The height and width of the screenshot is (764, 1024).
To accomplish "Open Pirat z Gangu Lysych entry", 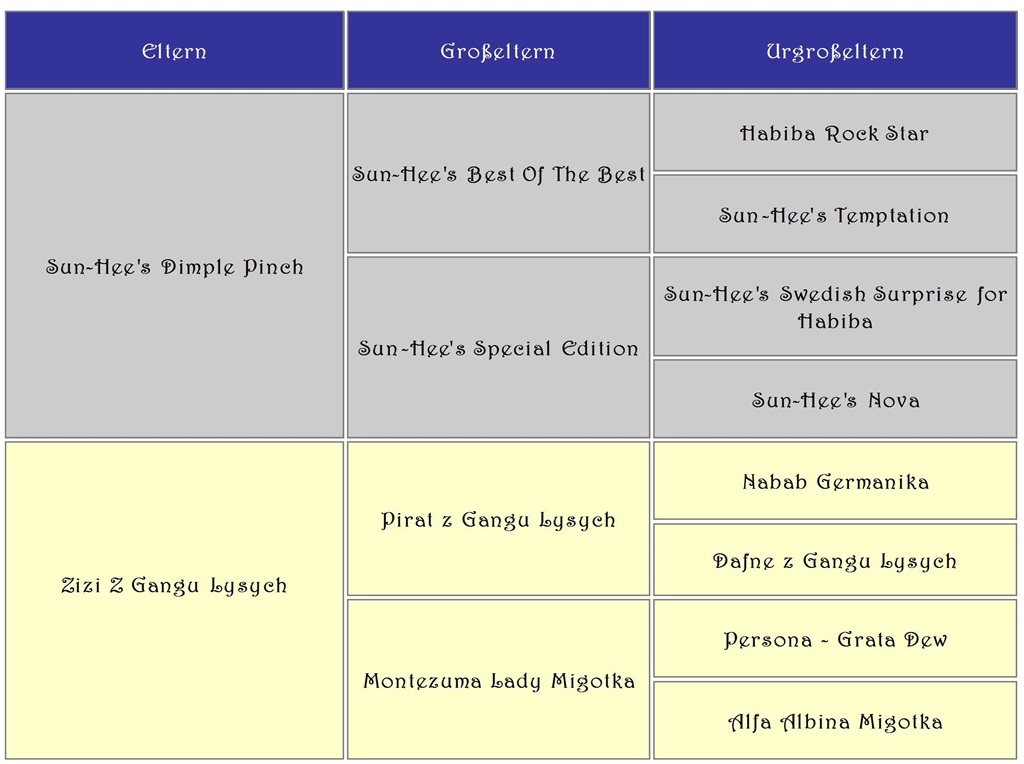I will (498, 520).
